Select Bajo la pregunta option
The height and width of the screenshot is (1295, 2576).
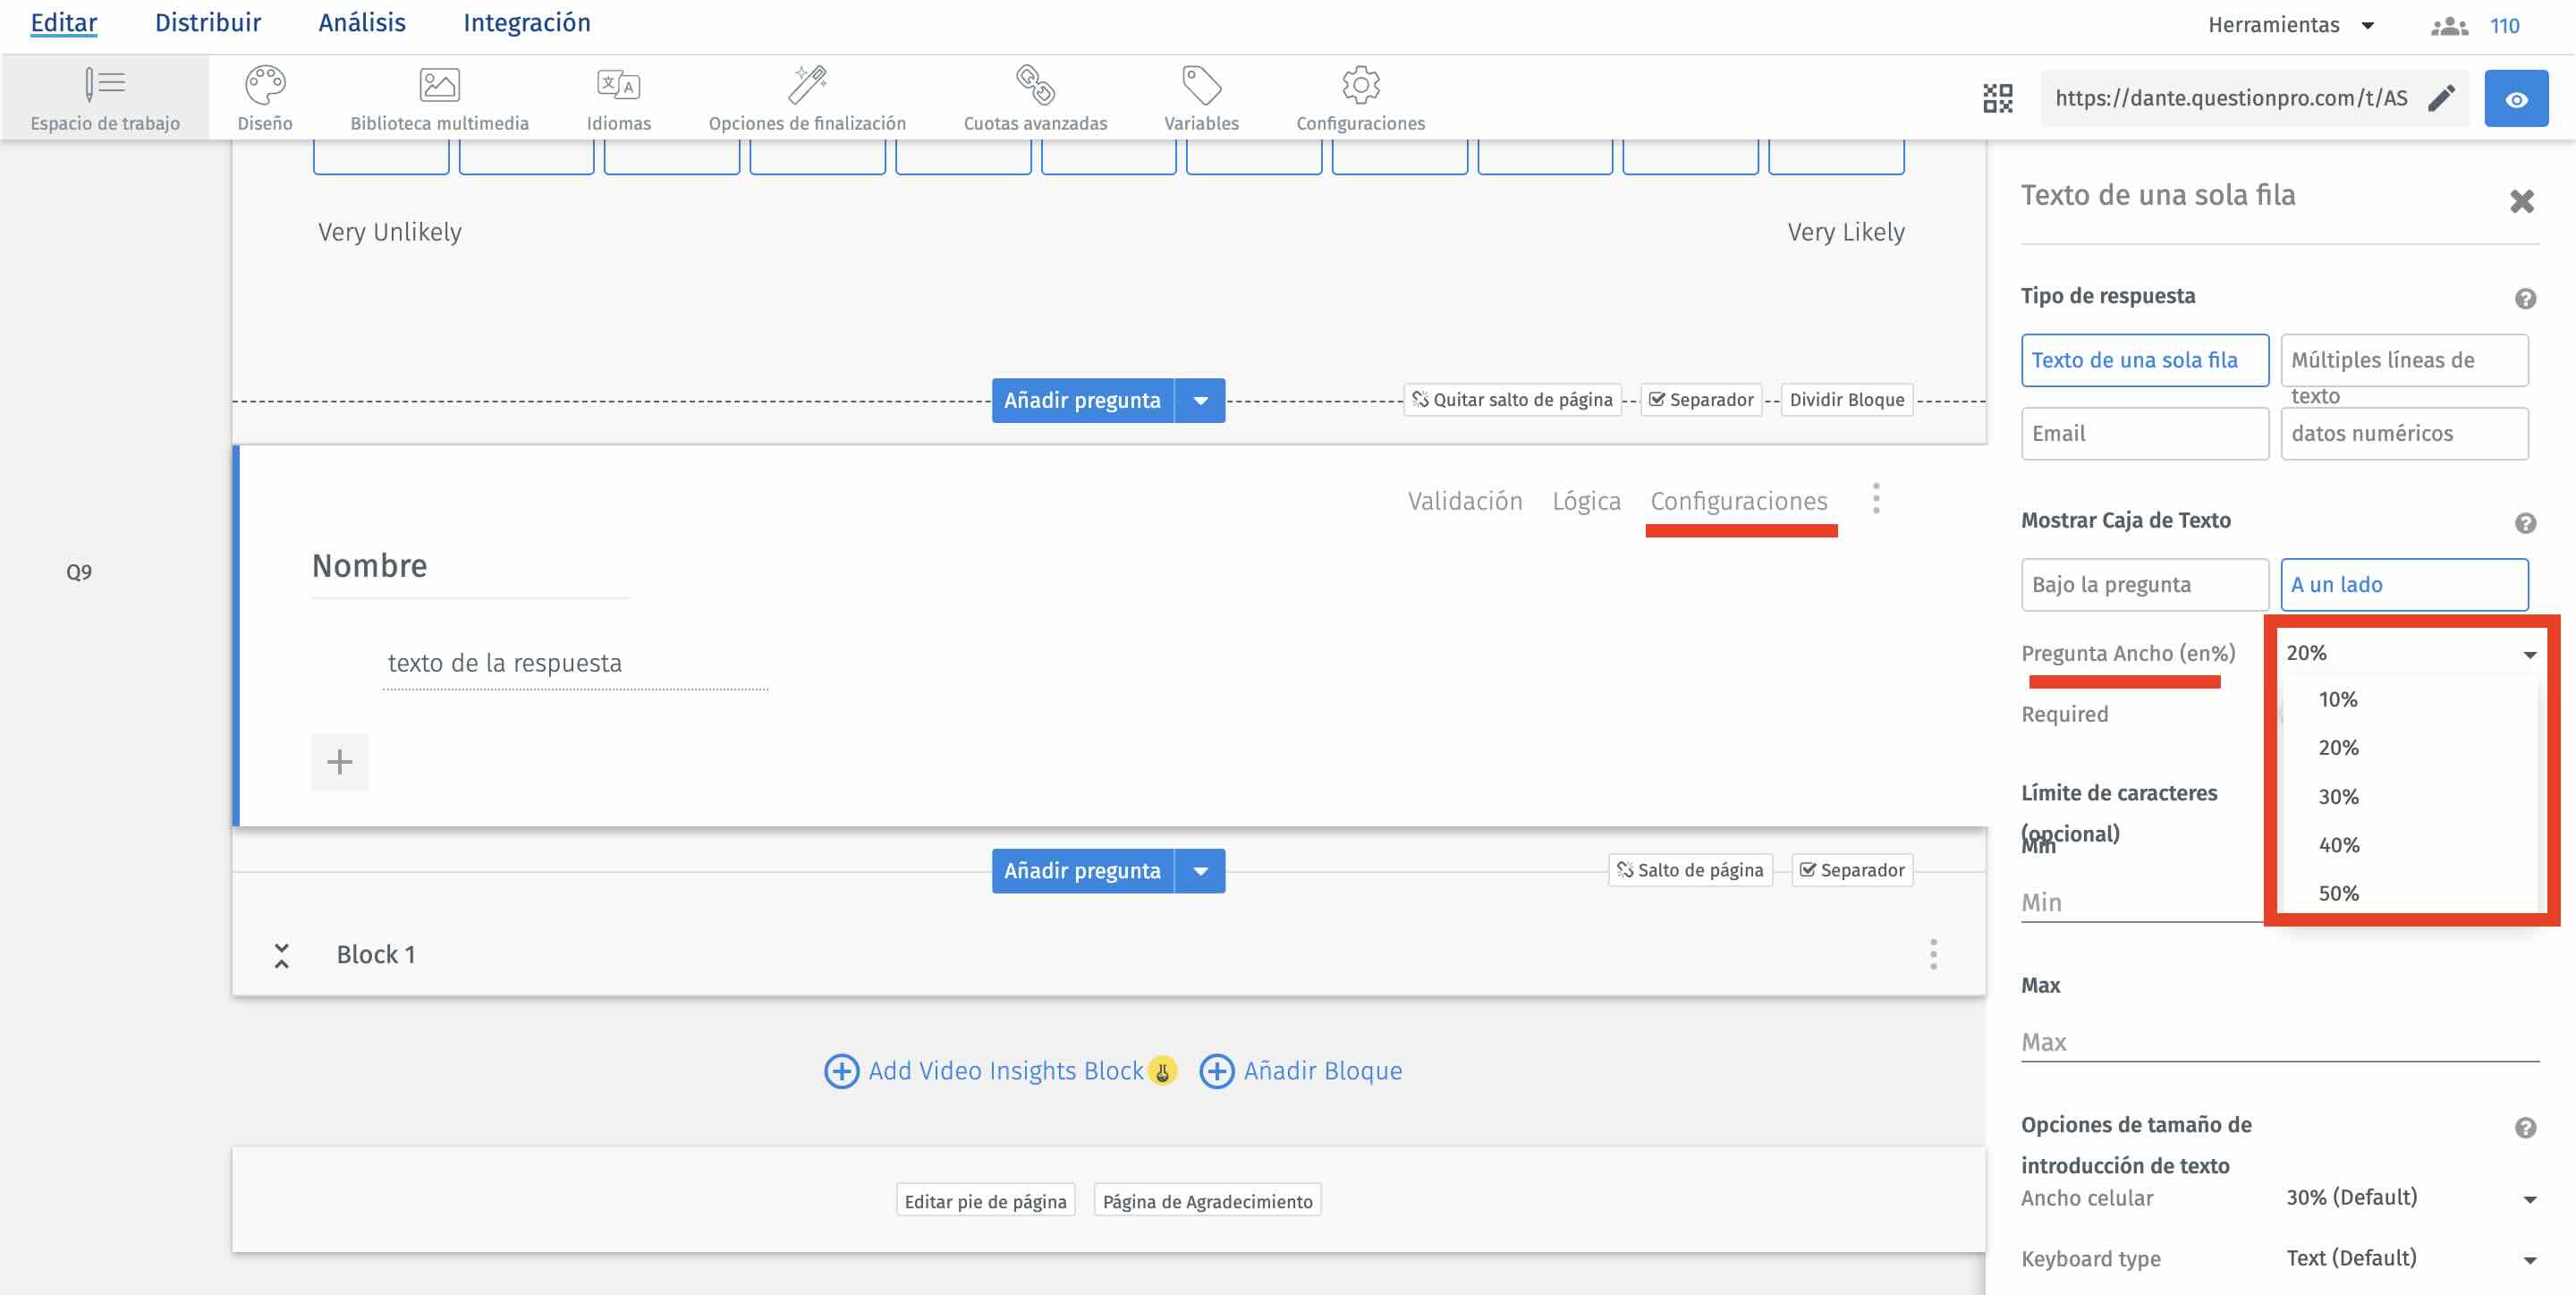pyautogui.click(x=2144, y=584)
